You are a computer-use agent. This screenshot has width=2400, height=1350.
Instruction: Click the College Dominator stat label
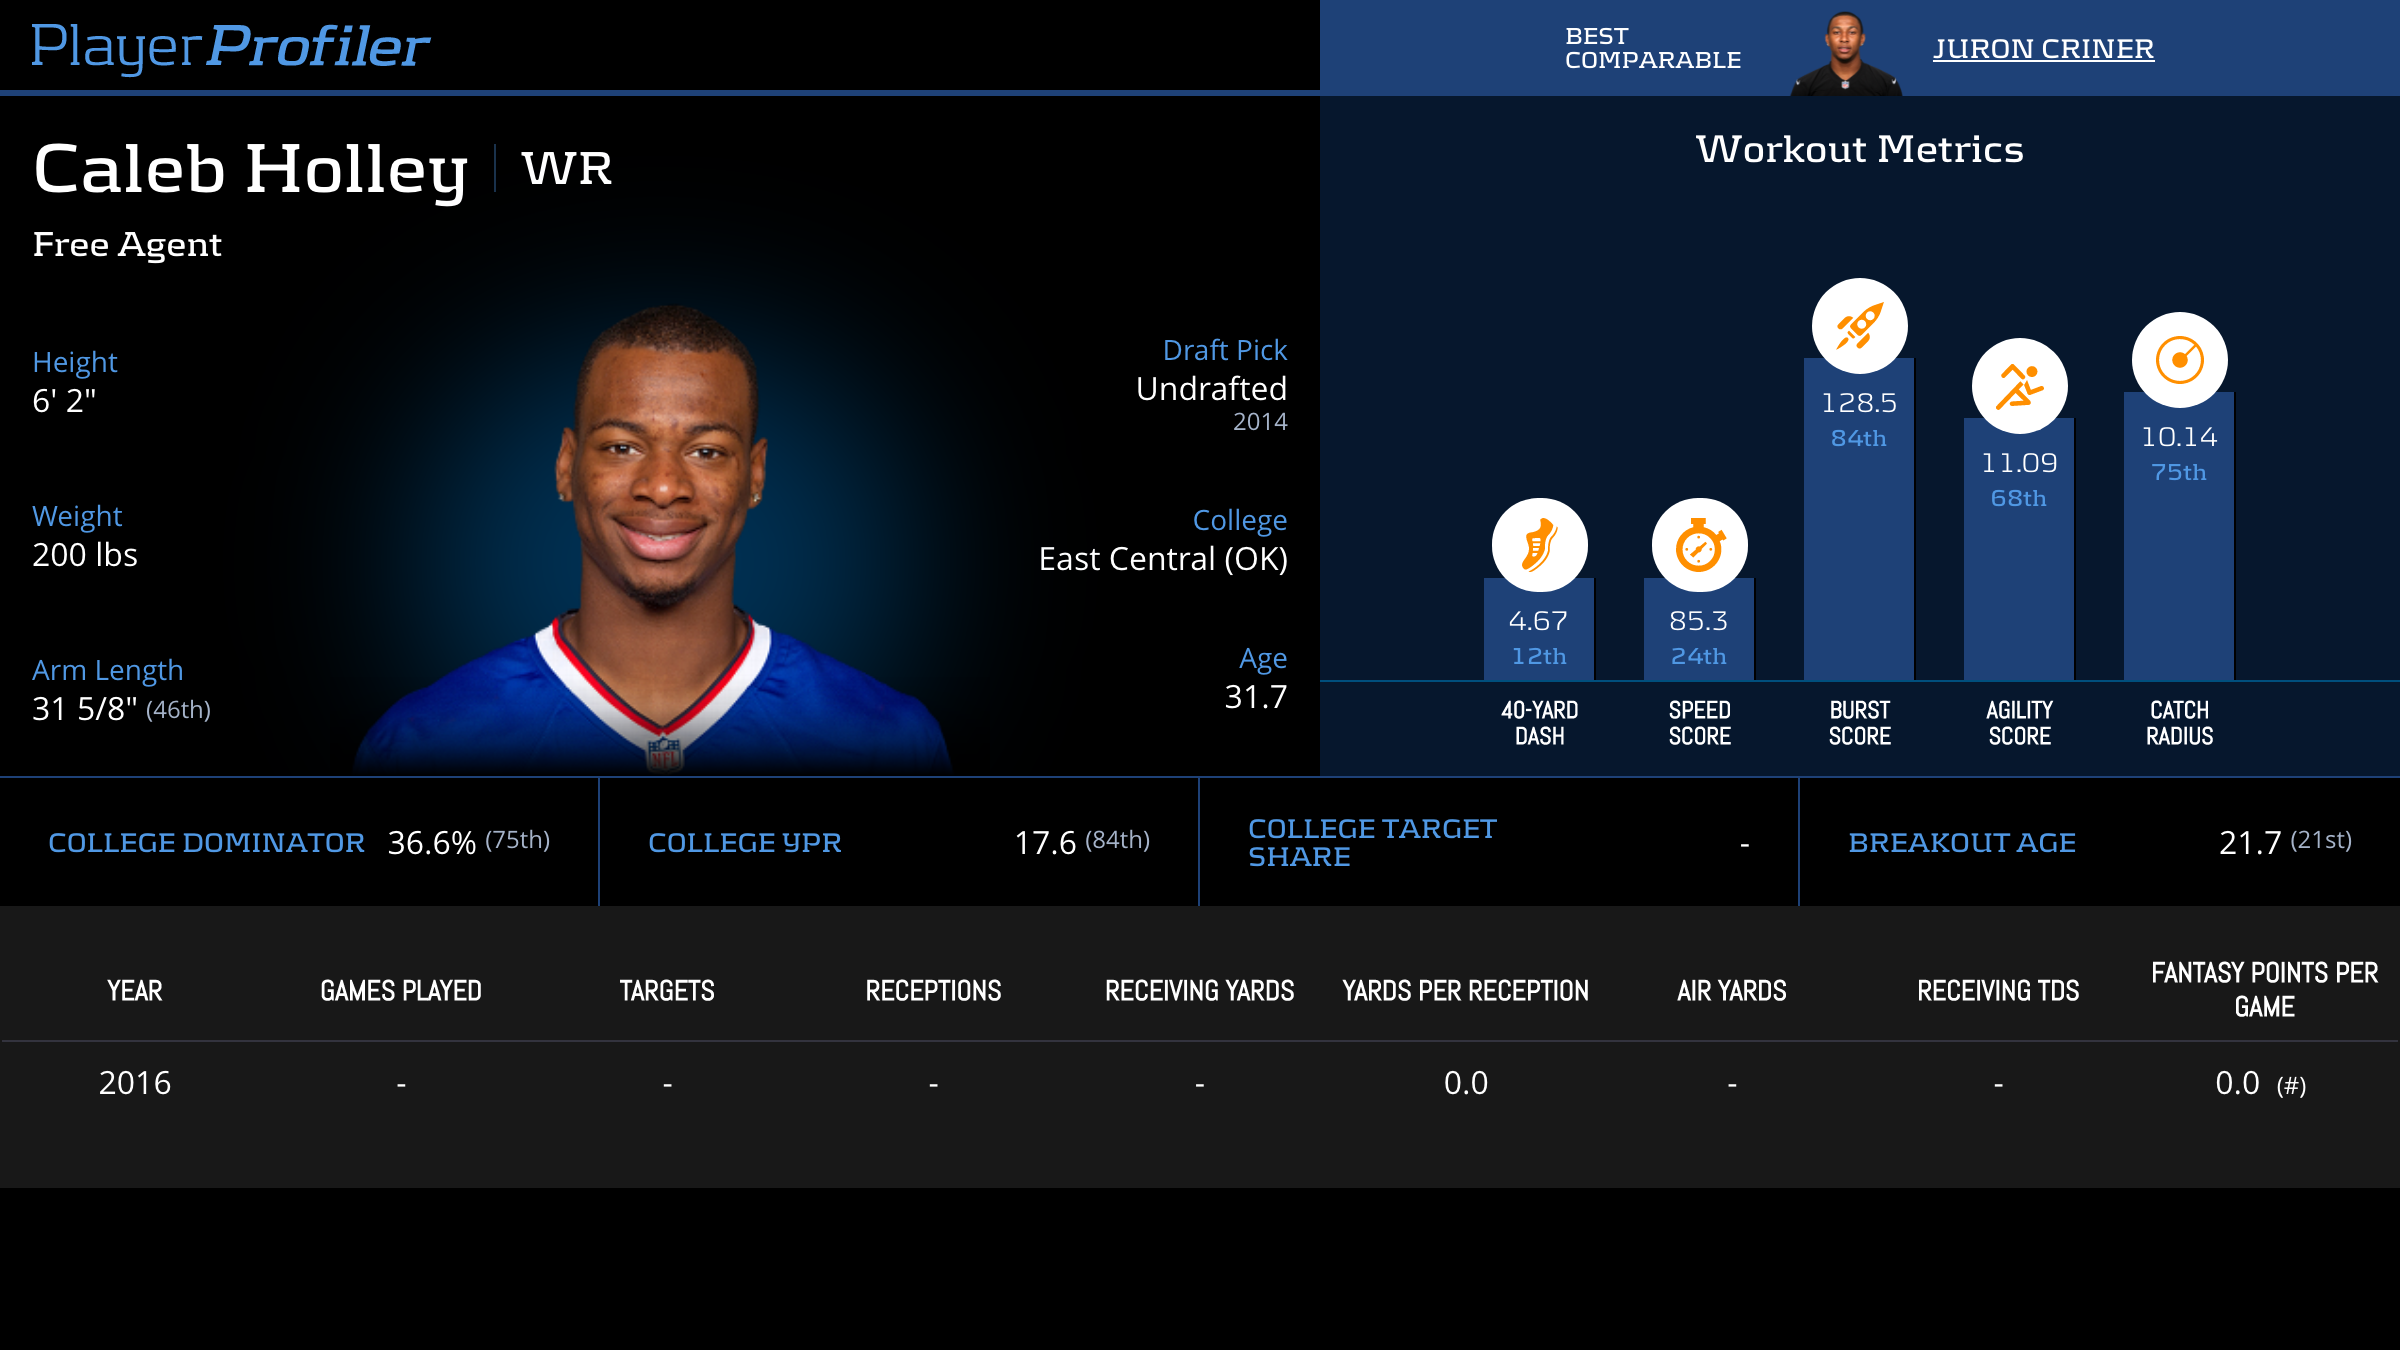[x=206, y=843]
